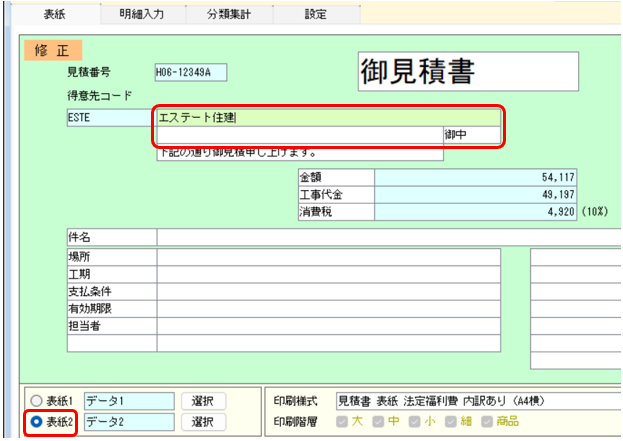
Task: Click the 件名 input field
Action: (x=389, y=237)
